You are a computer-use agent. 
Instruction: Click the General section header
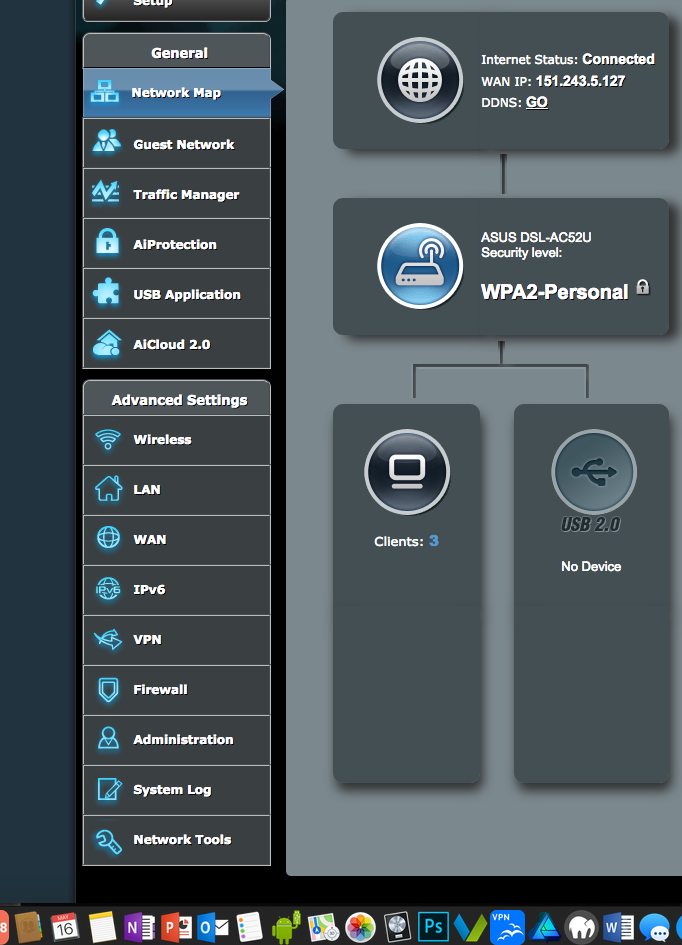click(x=177, y=51)
